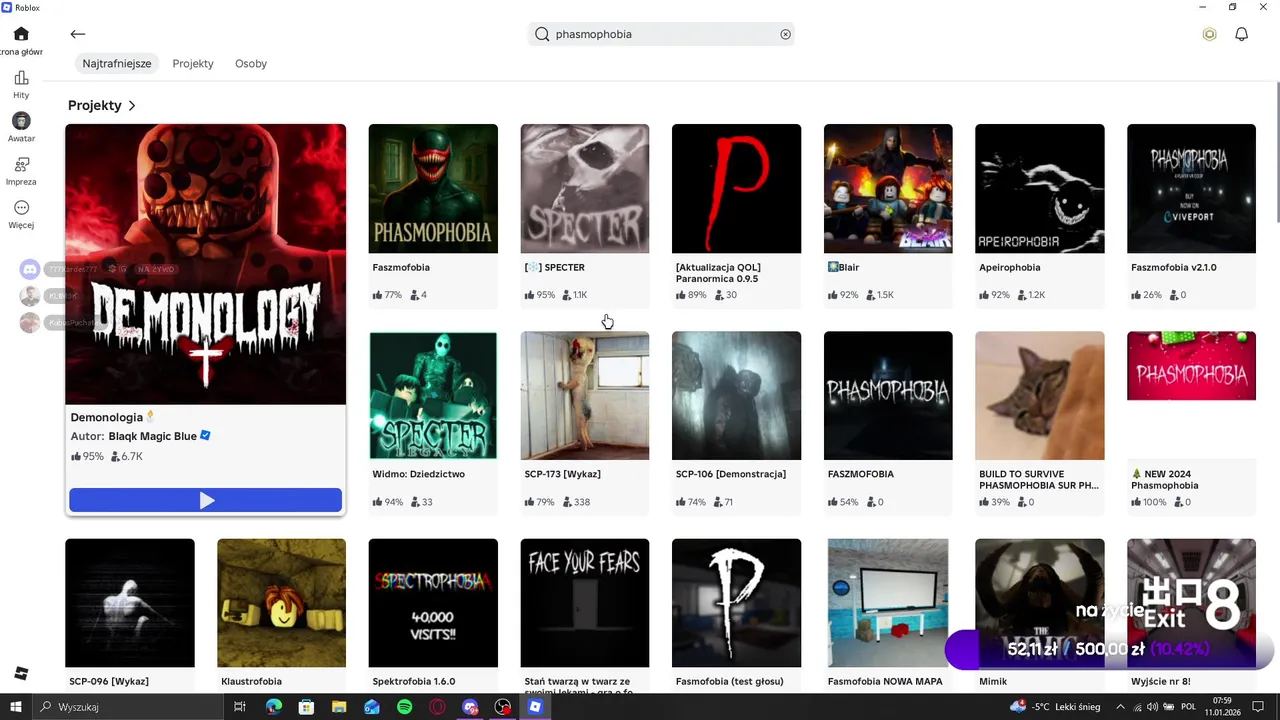Open the SCP-106 [Demonstracja] thumbnail
This screenshot has width=1280, height=720.
(736, 396)
